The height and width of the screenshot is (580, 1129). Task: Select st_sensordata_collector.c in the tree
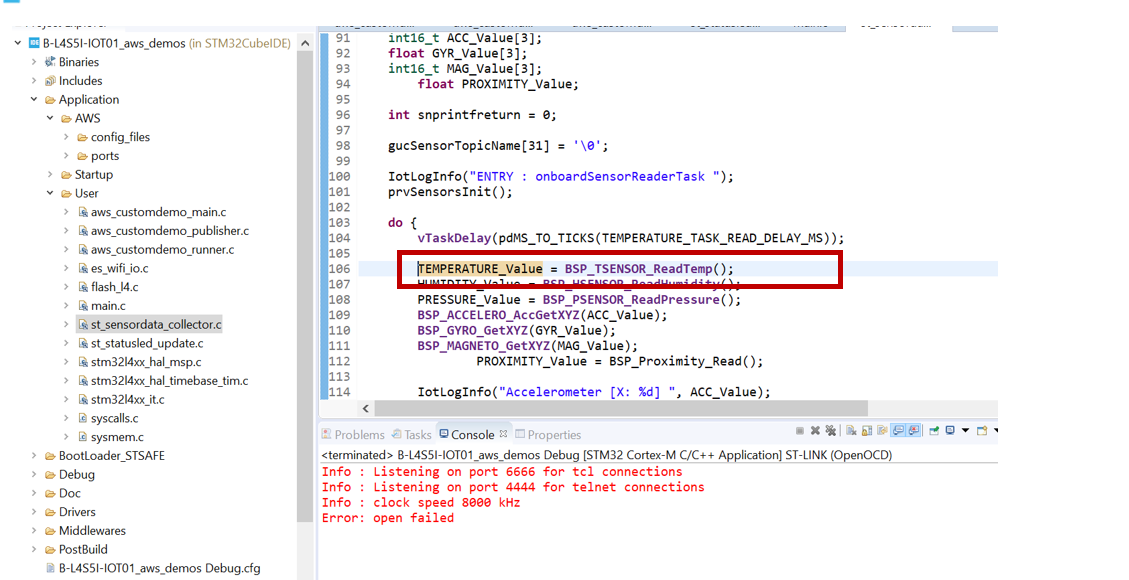coord(156,324)
